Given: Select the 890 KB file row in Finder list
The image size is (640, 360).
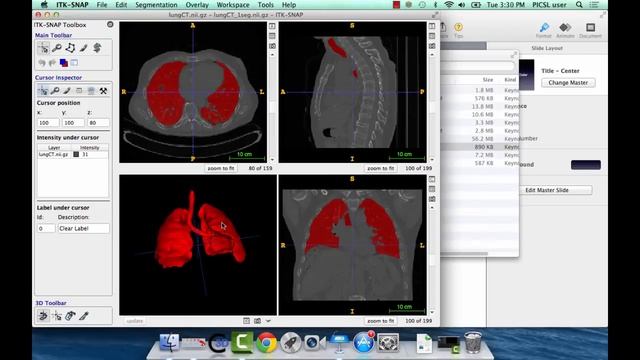Looking at the screenshot, I should click(480, 147).
